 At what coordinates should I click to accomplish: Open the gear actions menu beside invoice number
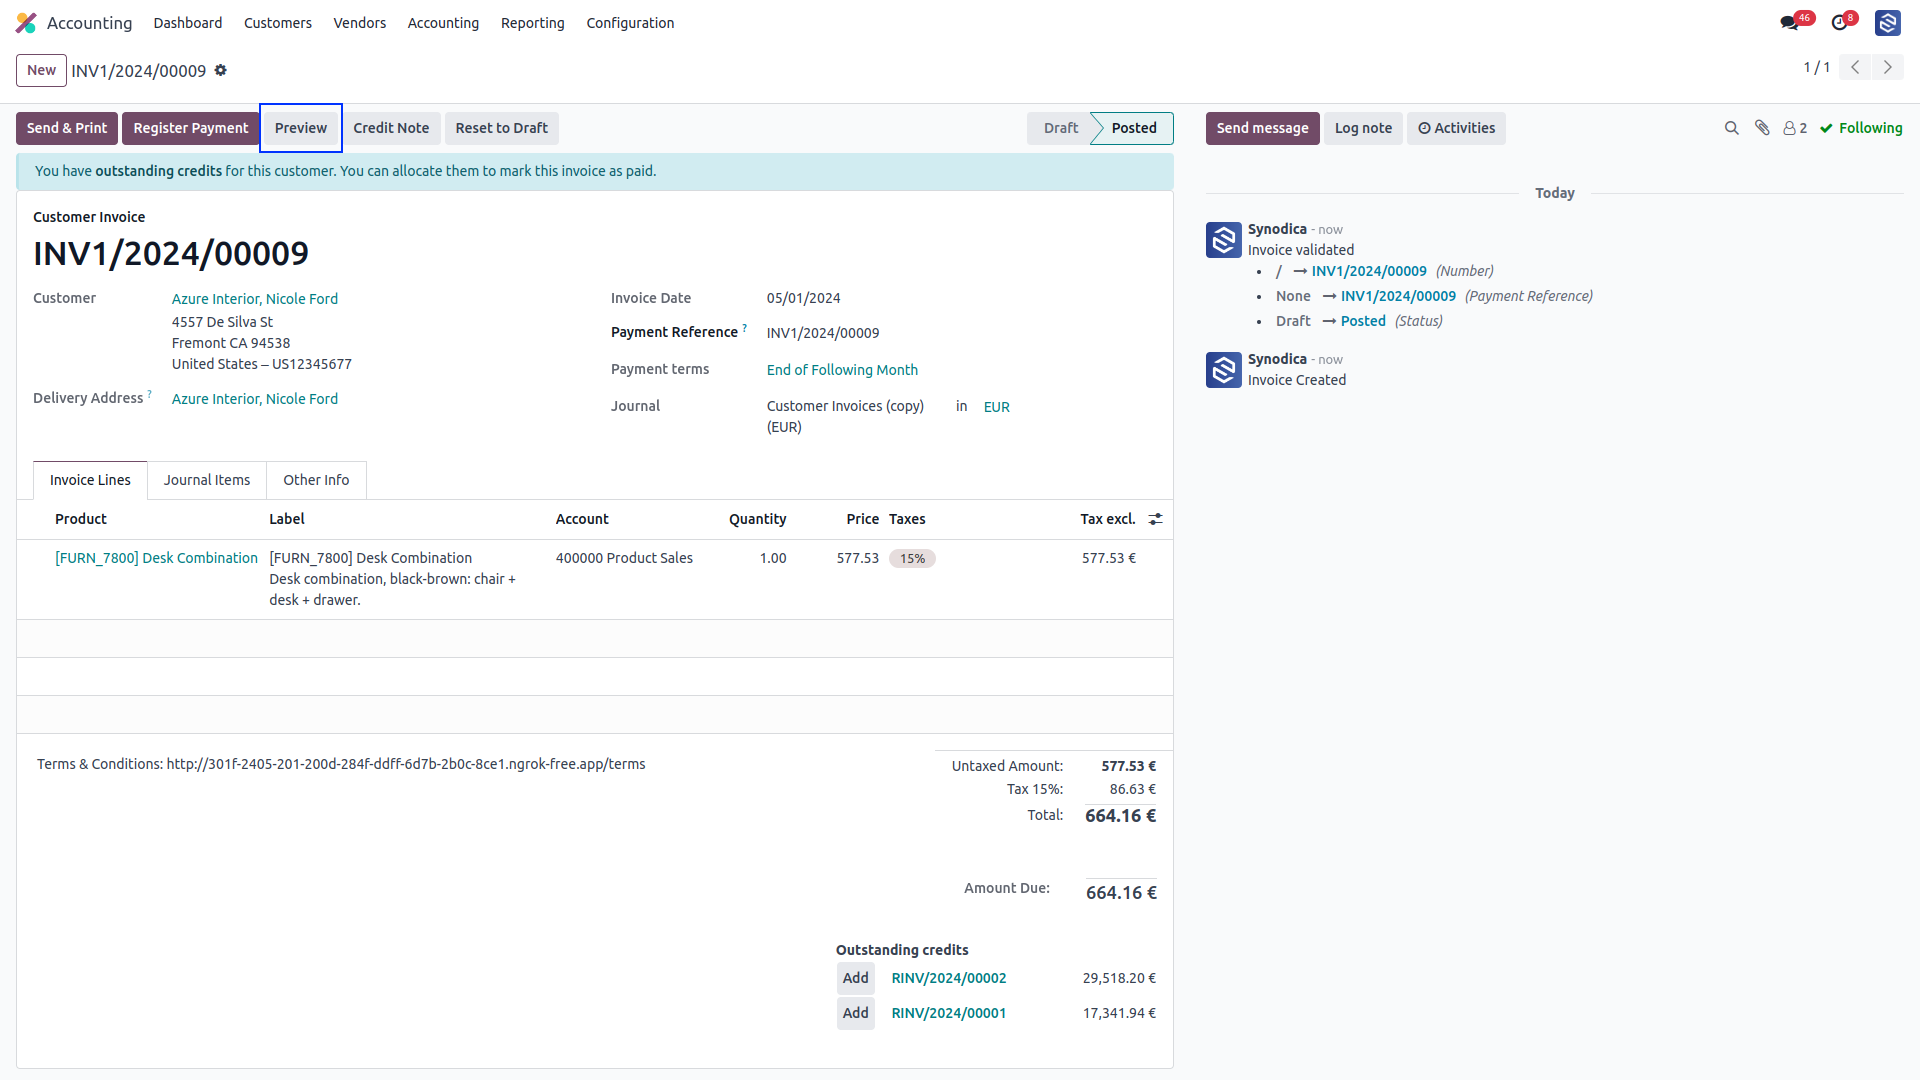coord(221,70)
